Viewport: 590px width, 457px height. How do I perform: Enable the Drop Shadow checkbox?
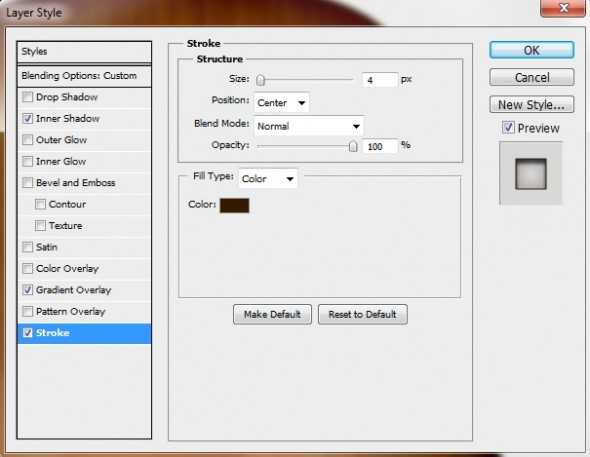click(27, 97)
